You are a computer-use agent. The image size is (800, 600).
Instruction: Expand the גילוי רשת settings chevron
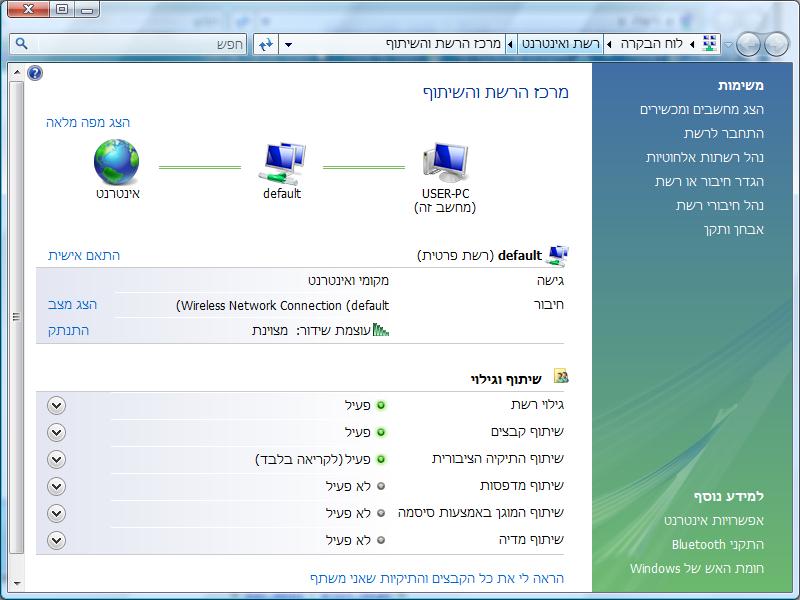pyautogui.click(x=56, y=406)
